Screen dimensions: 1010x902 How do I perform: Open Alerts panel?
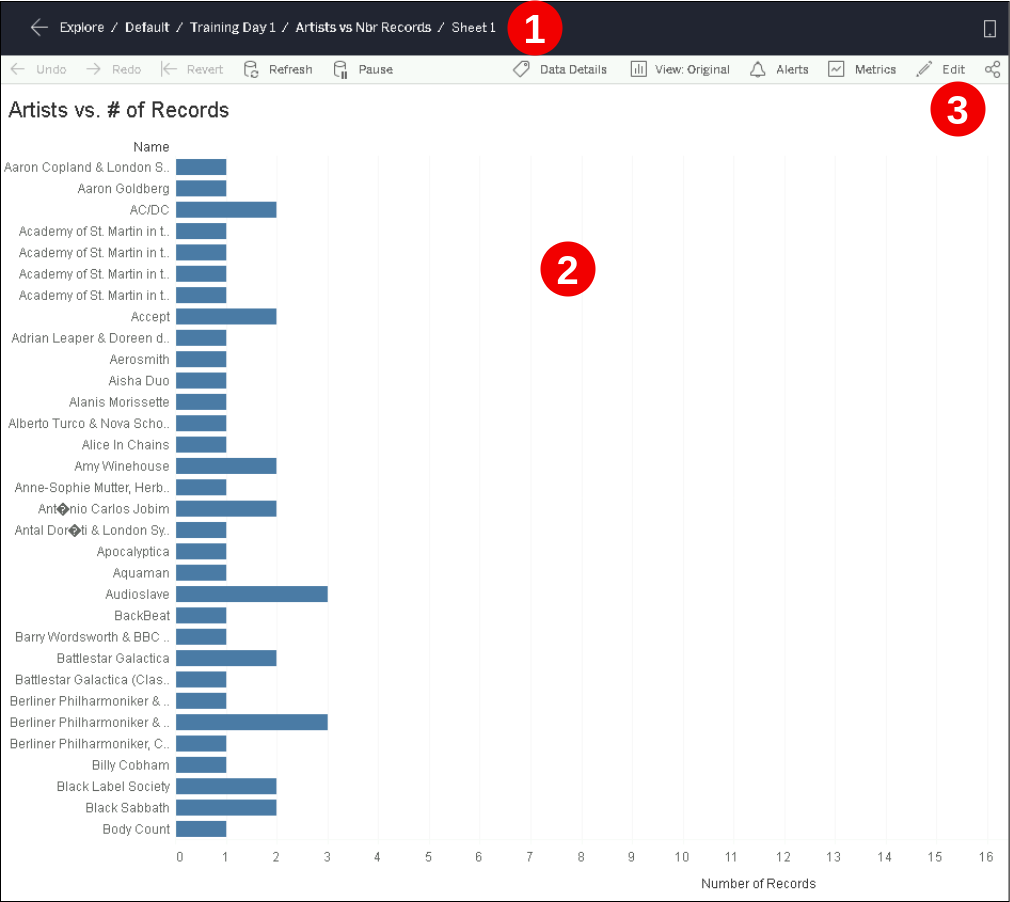[x=792, y=70]
